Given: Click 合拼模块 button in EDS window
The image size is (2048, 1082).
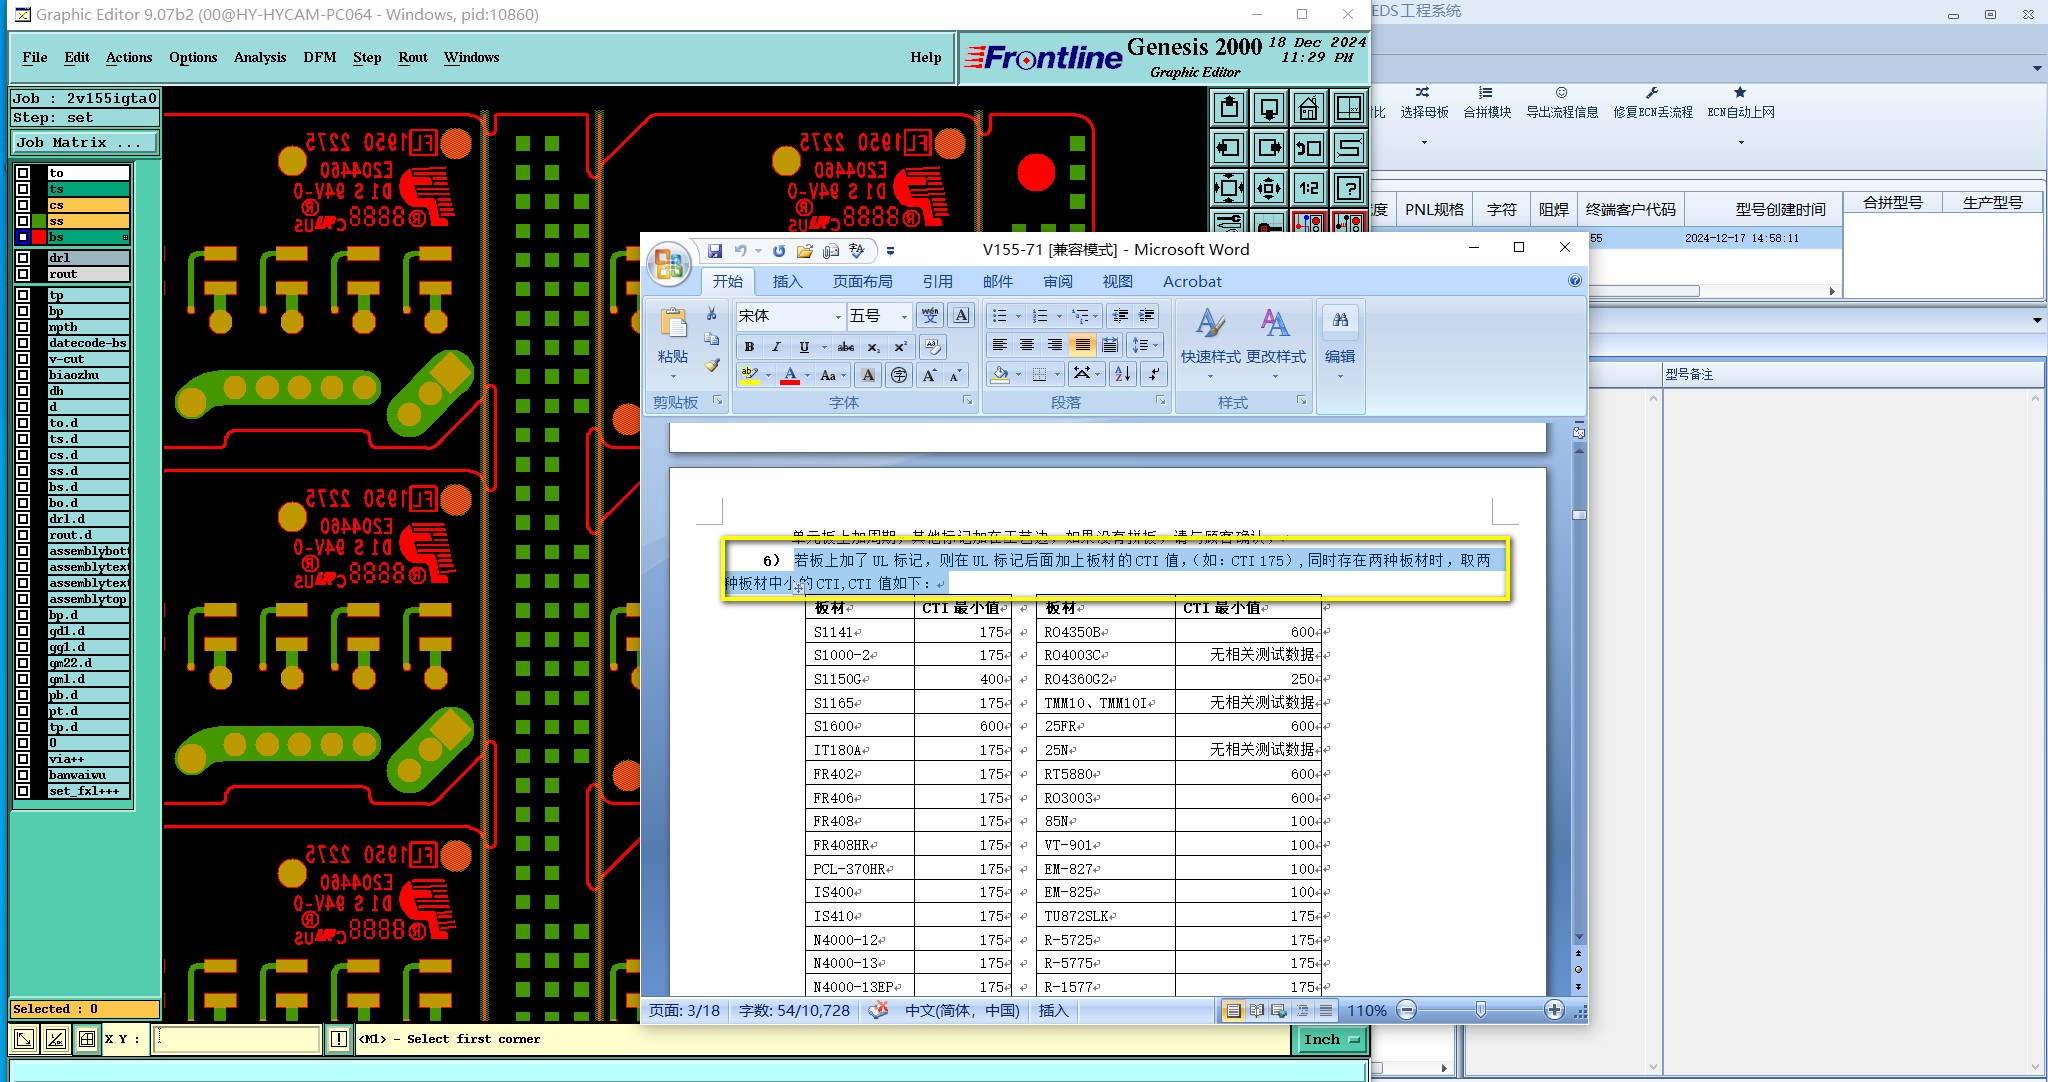Looking at the screenshot, I should [x=1487, y=103].
